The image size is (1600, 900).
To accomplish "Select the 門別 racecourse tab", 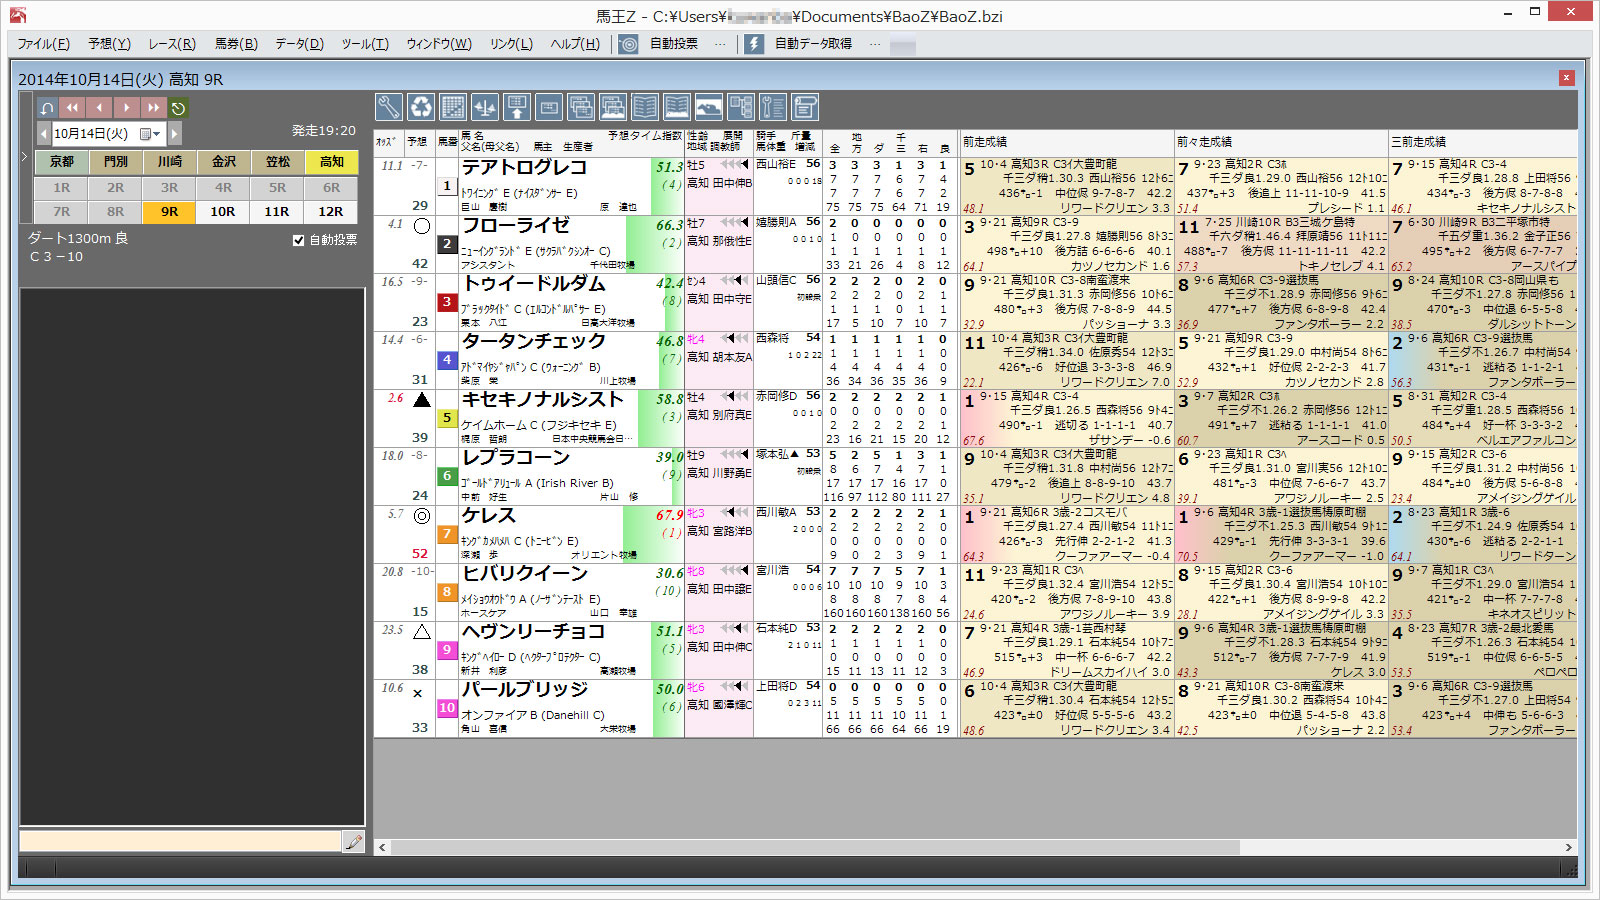I will point(116,161).
